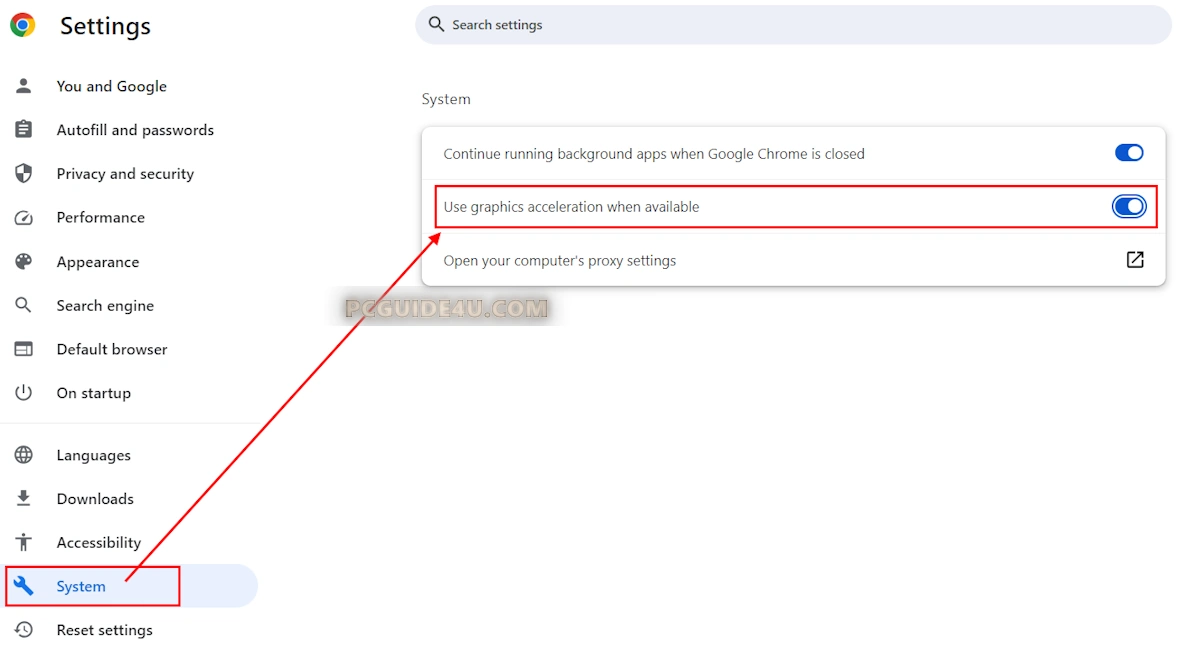Select System in the settings sidebar
This screenshot has height=658, width=1200.
pos(81,587)
